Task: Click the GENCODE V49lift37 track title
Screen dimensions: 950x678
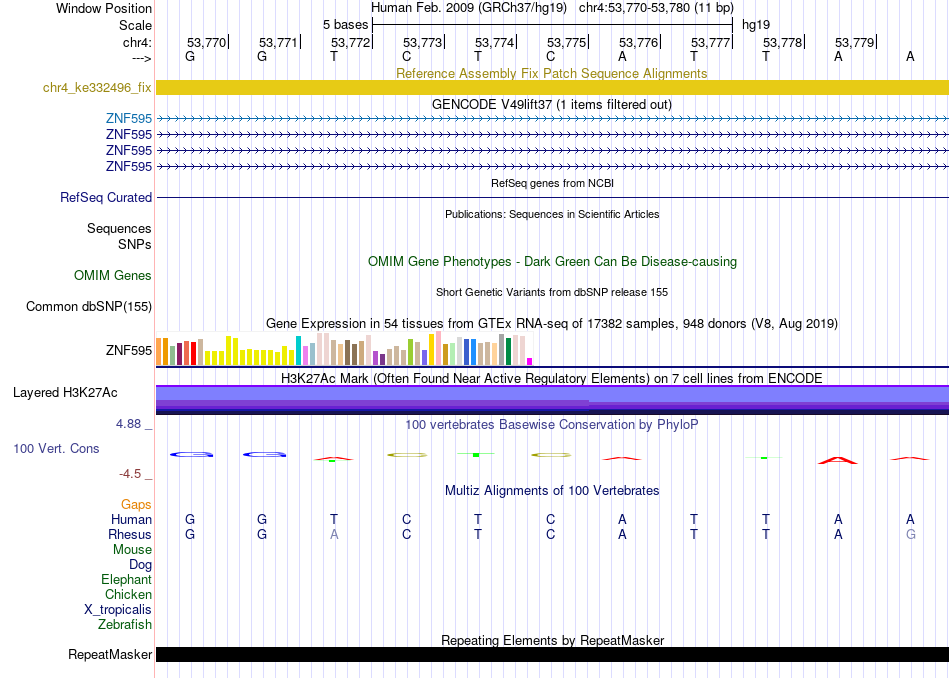Action: coord(552,104)
